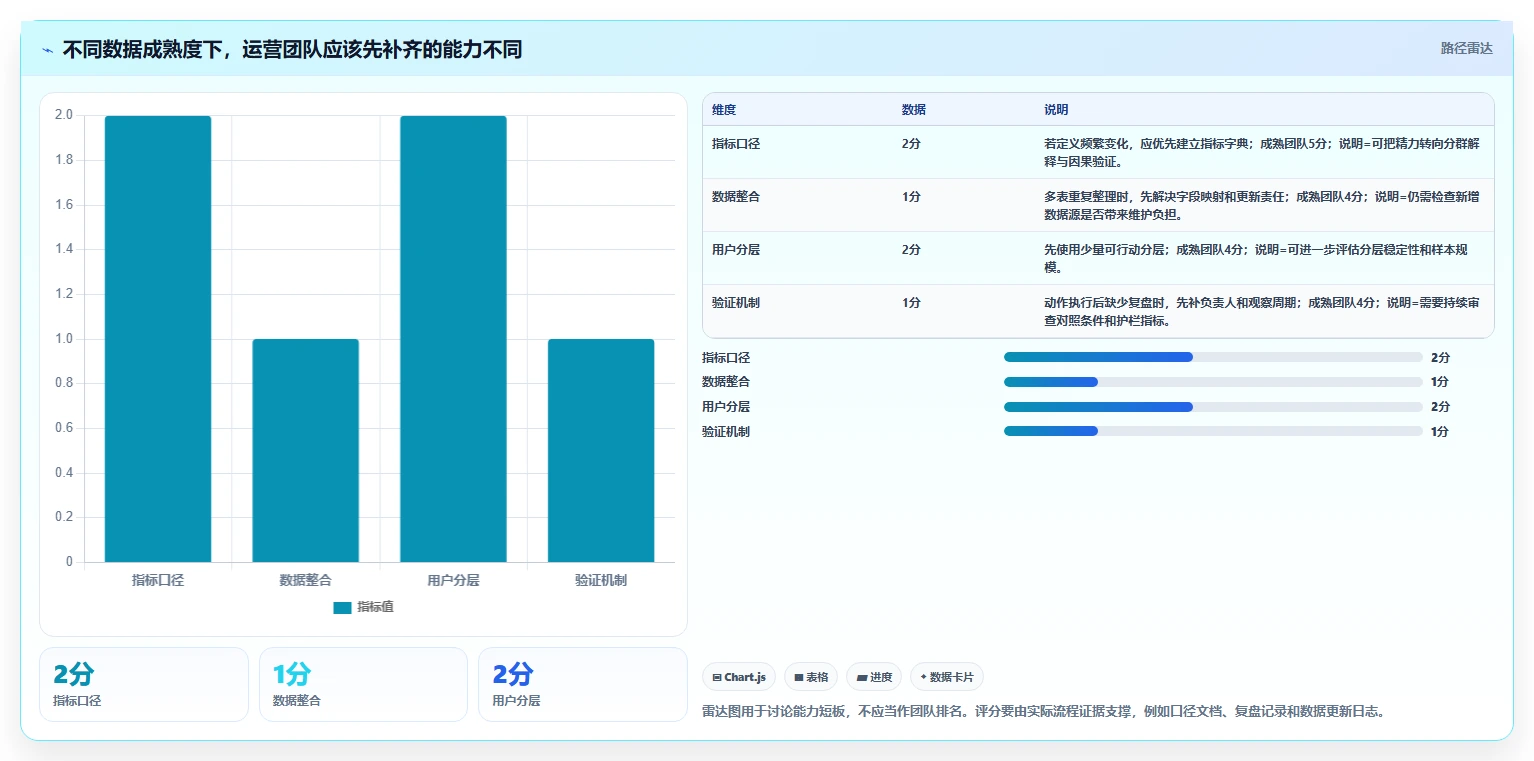Click the 用户分层 bar in the chart

click(453, 339)
